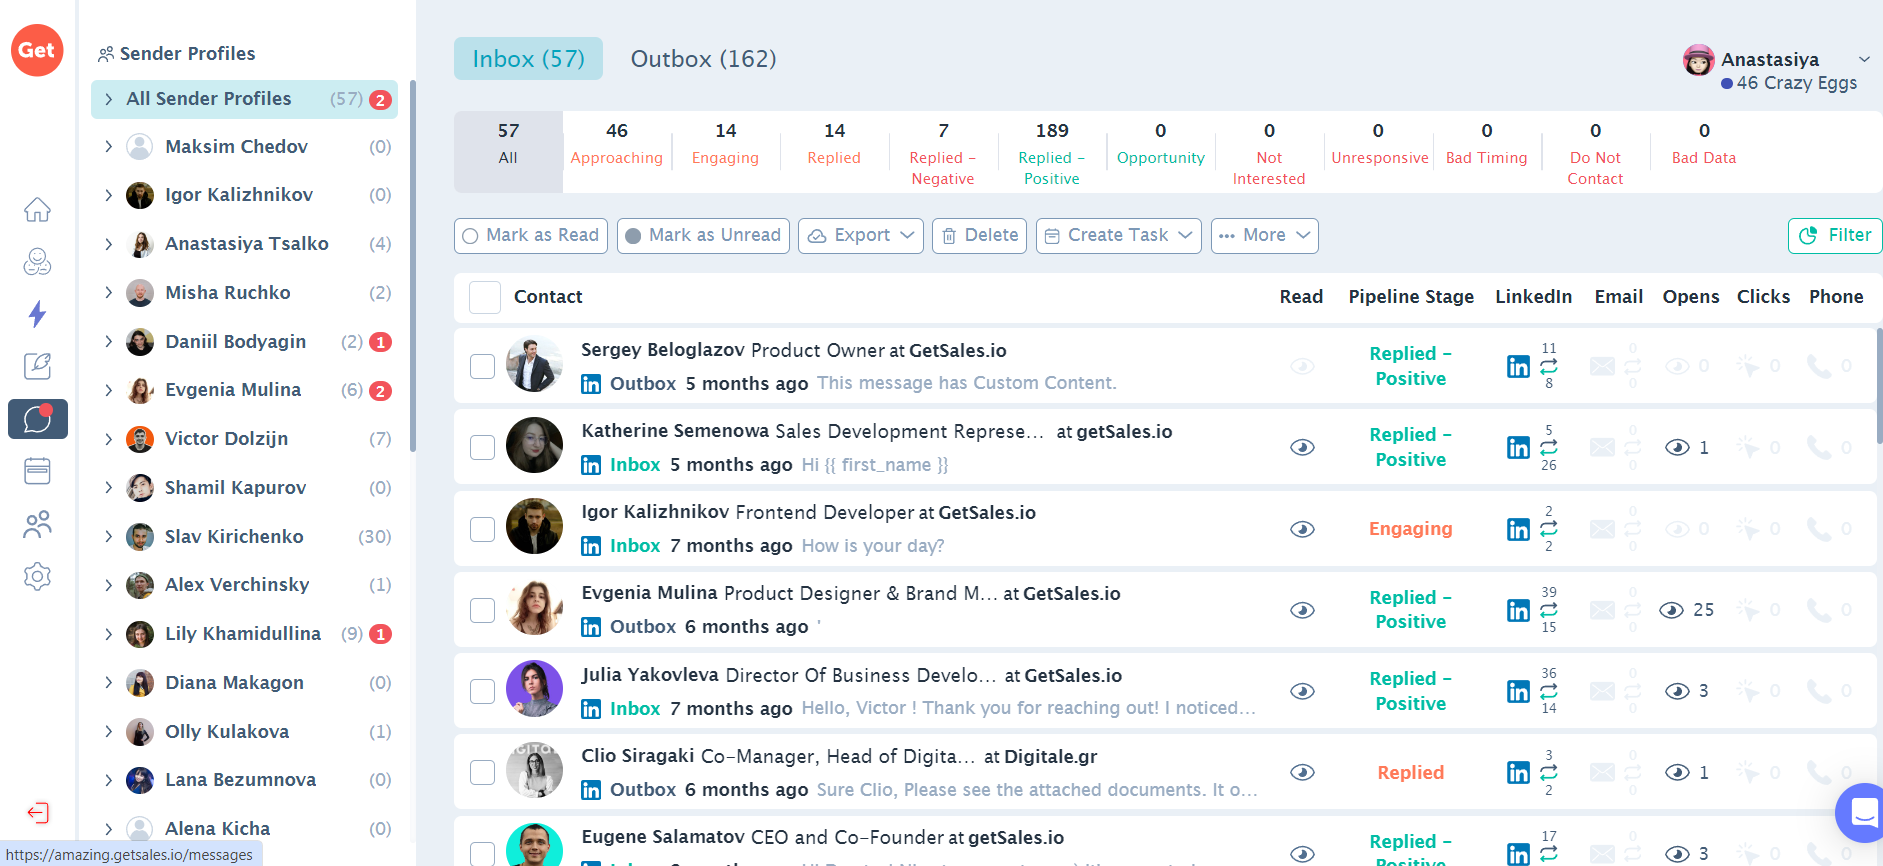Open the compose note icon in sidebar
Screen dimensions: 1883x866
pyautogui.click(x=37, y=366)
